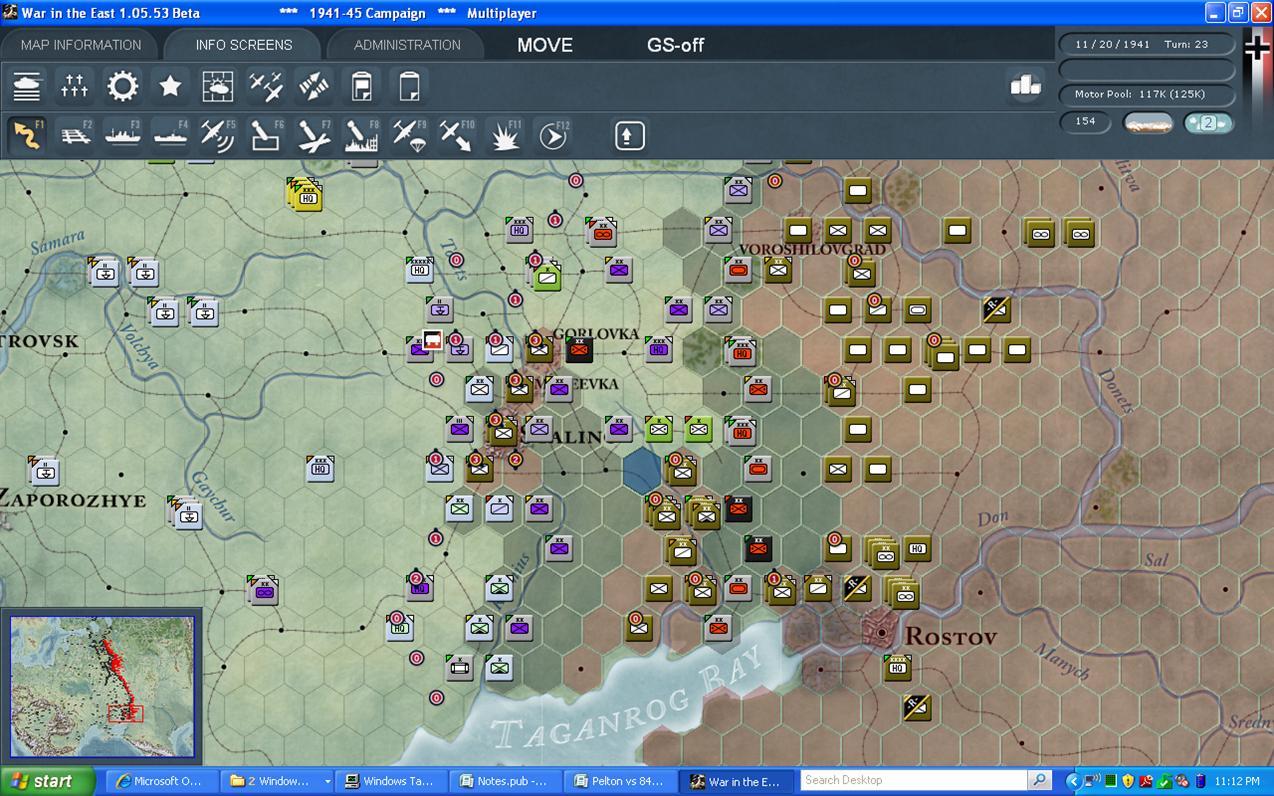Open the Windows start menu
The width and height of the screenshot is (1274, 796).
click(x=48, y=781)
